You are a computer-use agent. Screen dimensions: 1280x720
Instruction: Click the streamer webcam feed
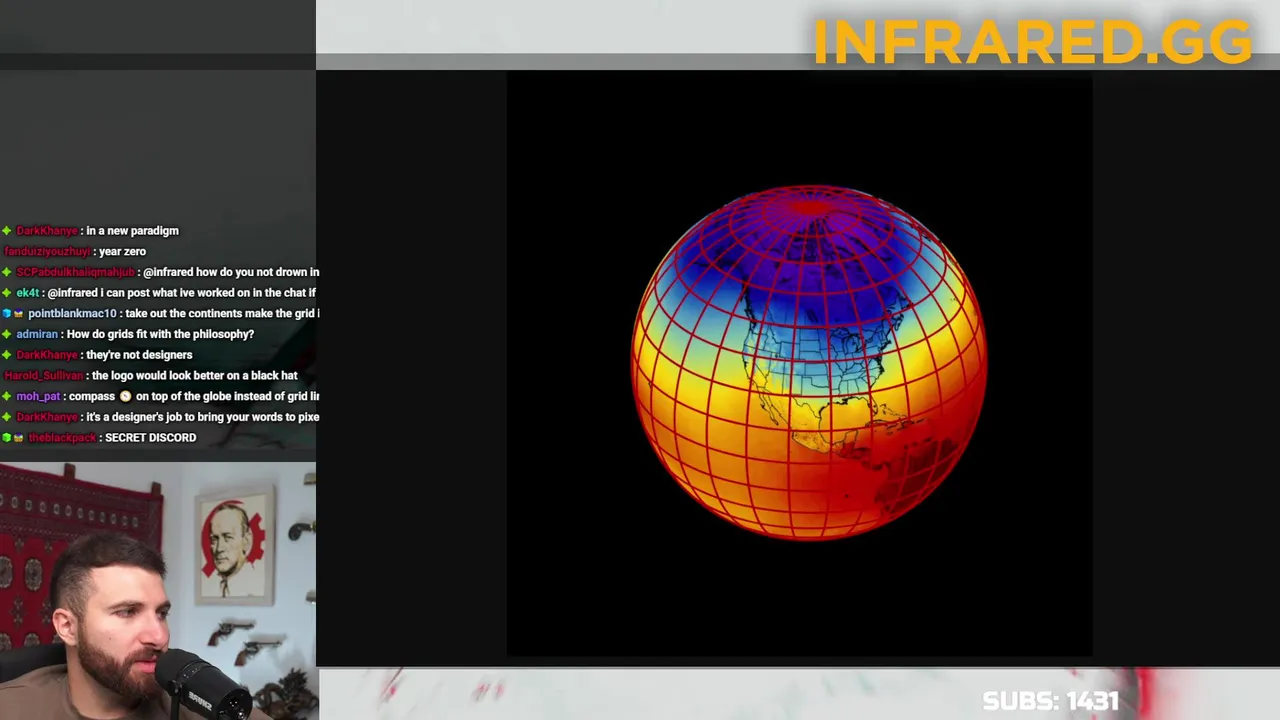click(158, 591)
